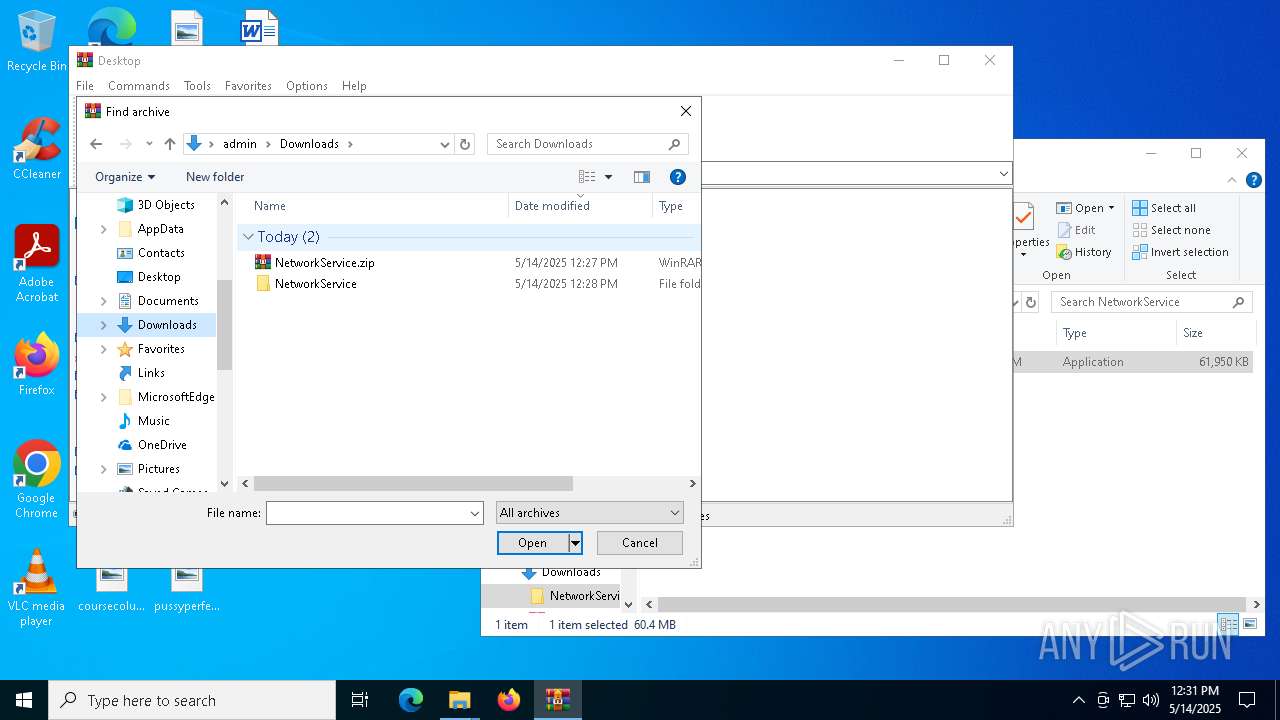This screenshot has height=720, width=1280.
Task: Click Invert selection in Explorer ribbon
Action: tap(1181, 252)
